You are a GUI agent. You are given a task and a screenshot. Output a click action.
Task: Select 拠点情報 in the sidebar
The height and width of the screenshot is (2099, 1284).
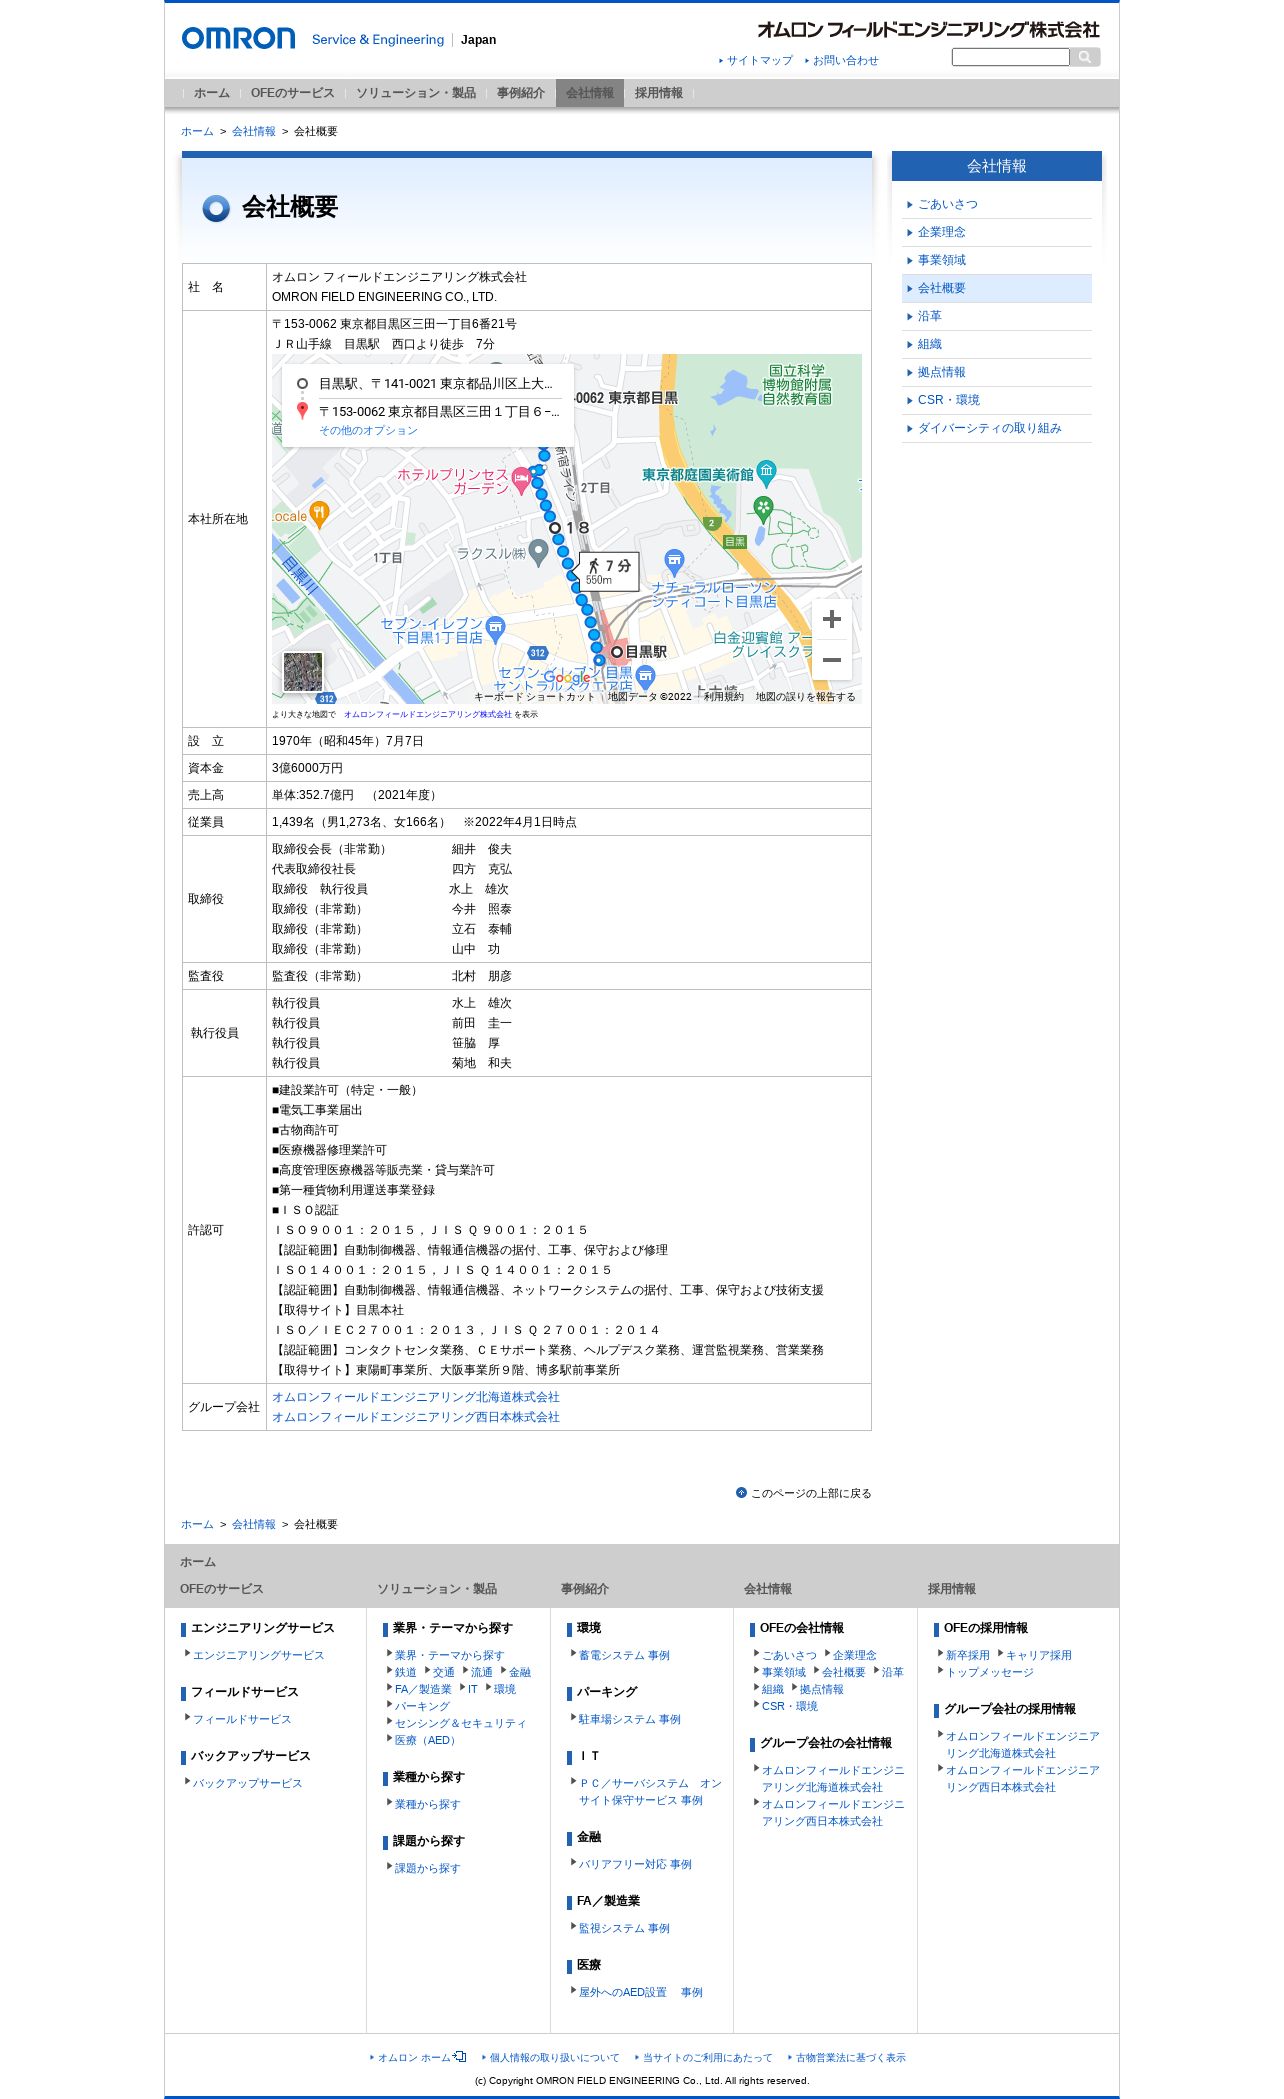pyautogui.click(x=997, y=372)
